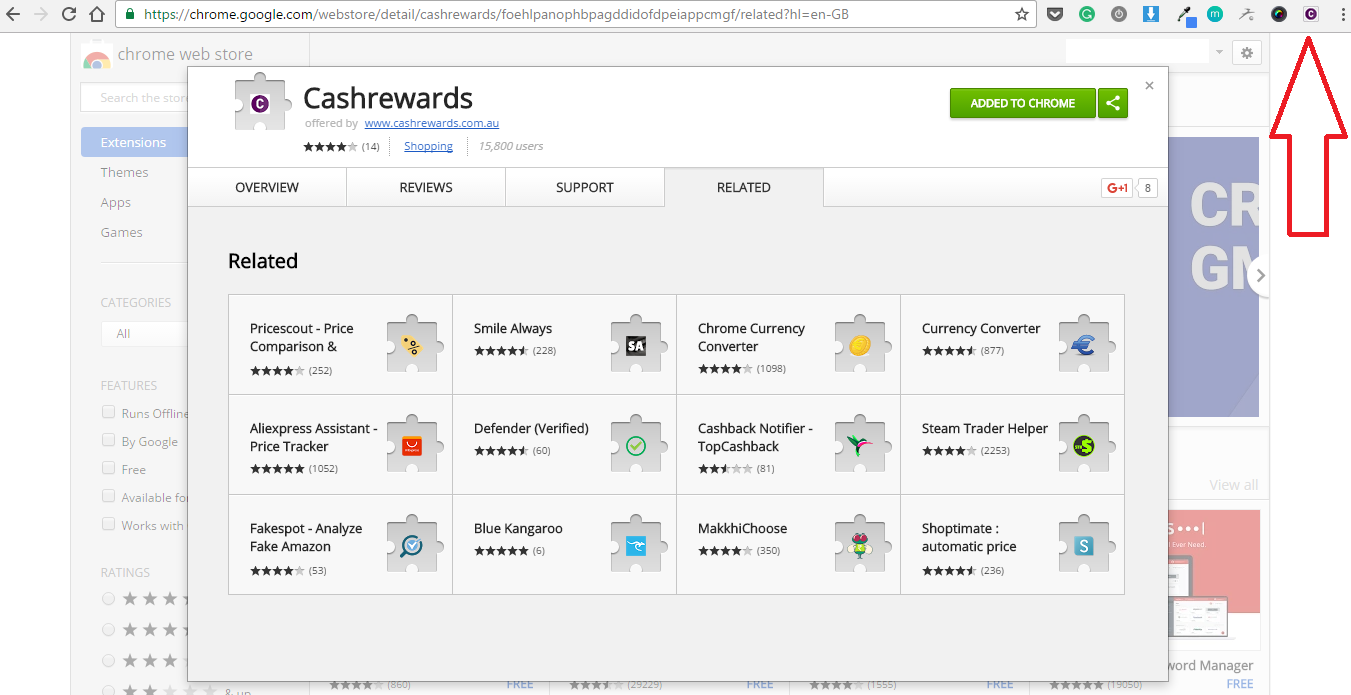This screenshot has width=1351, height=695.
Task: Open the Pocket extension icon
Action: [x=1055, y=14]
